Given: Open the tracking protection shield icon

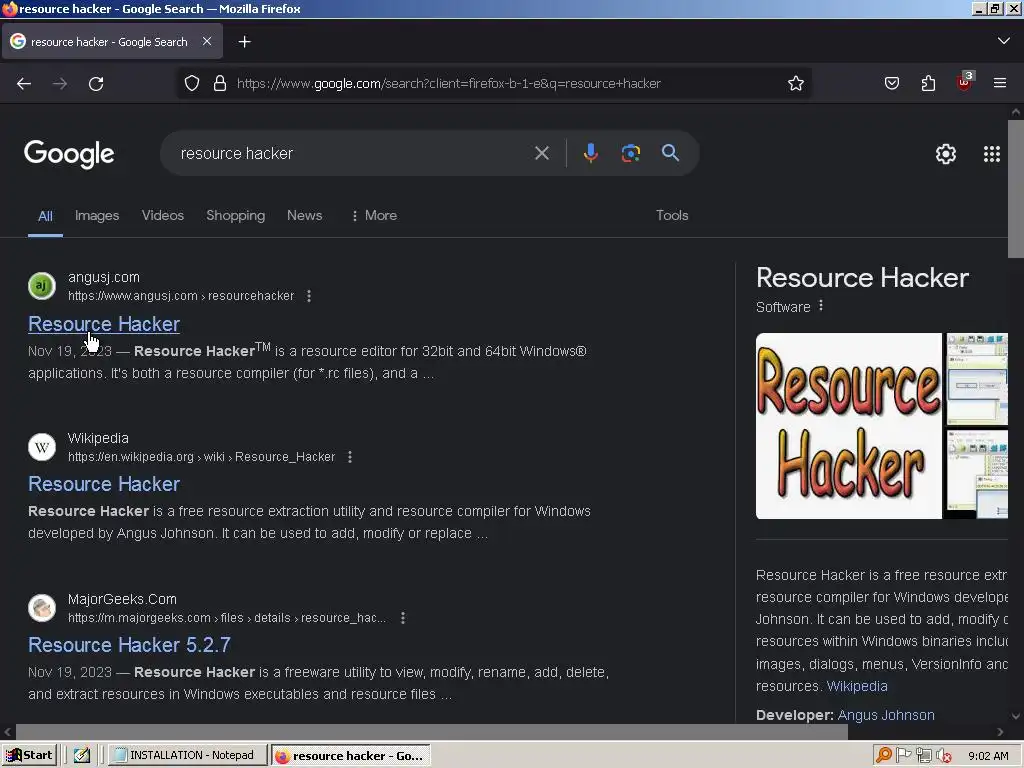Looking at the screenshot, I should click(x=191, y=84).
